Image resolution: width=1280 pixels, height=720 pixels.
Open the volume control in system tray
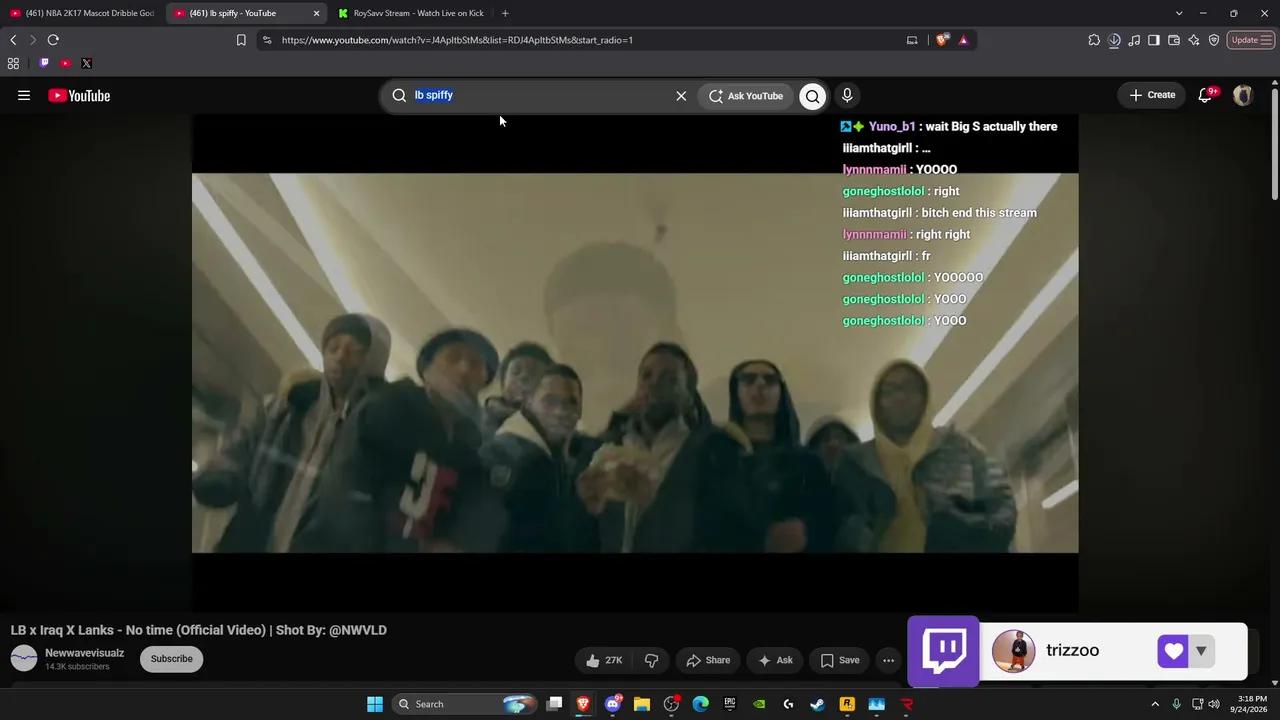click(1214, 704)
